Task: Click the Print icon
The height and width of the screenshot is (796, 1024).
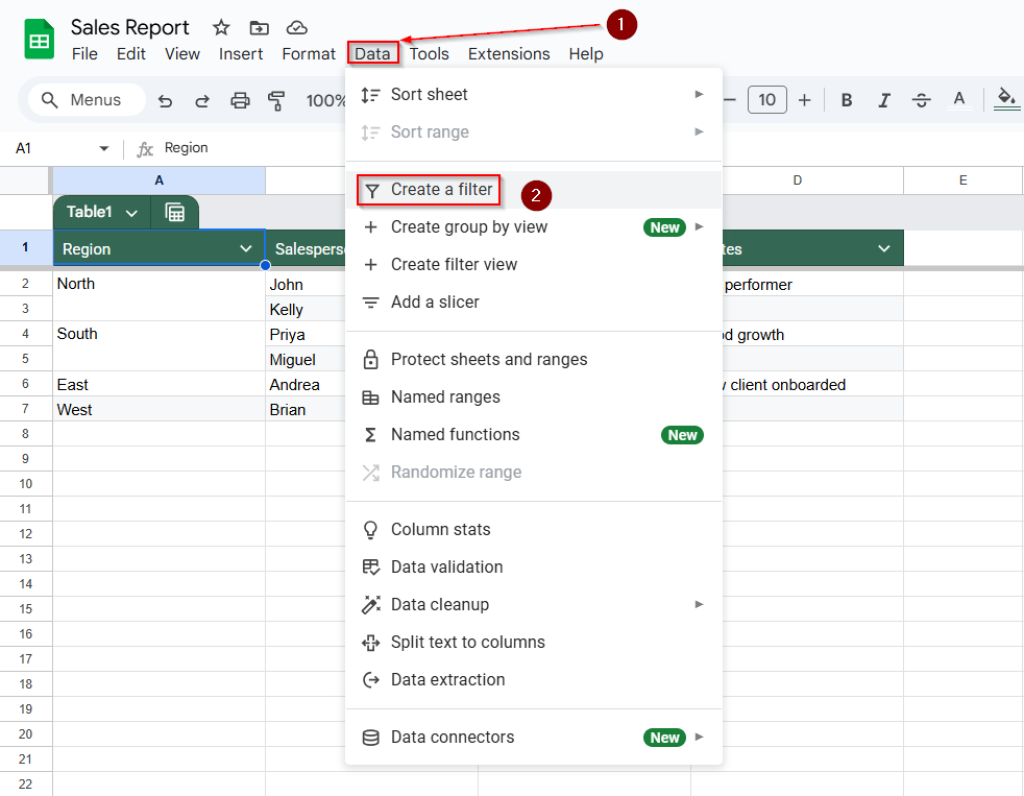Action: pos(240,100)
